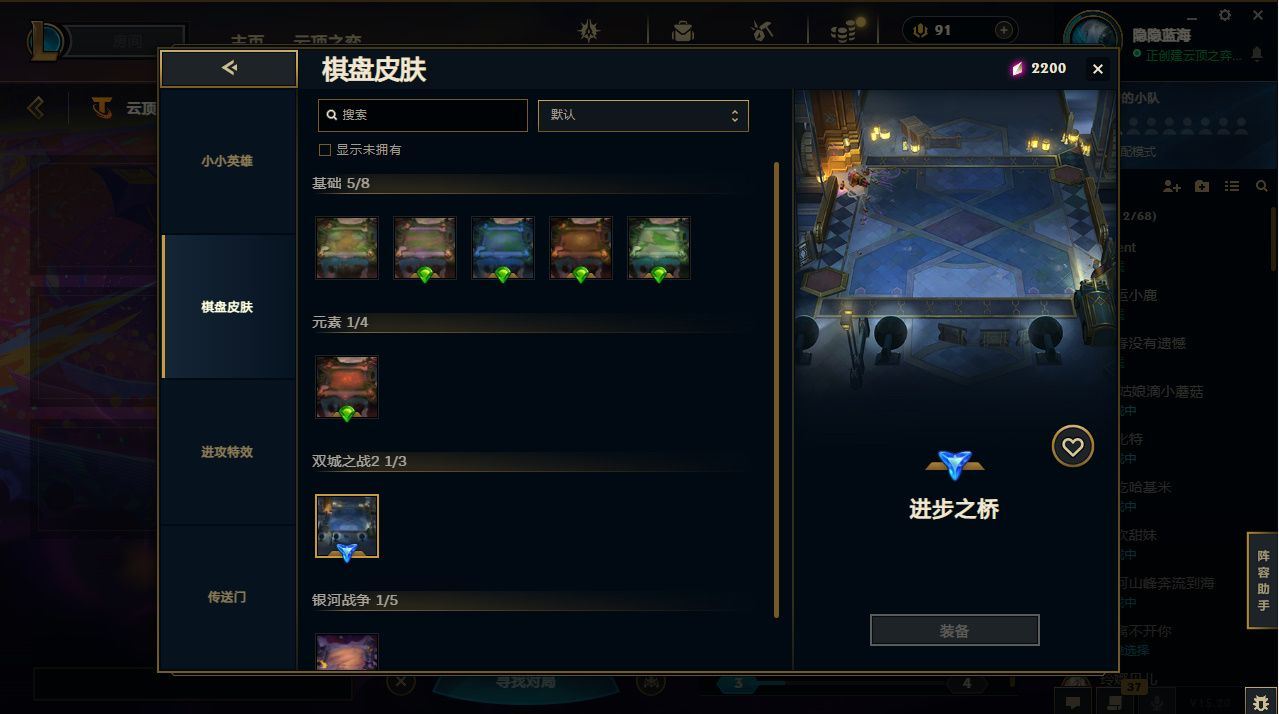Click the bug report icon at bottom right
Viewport: 1279px width, 714px height.
(1261, 702)
